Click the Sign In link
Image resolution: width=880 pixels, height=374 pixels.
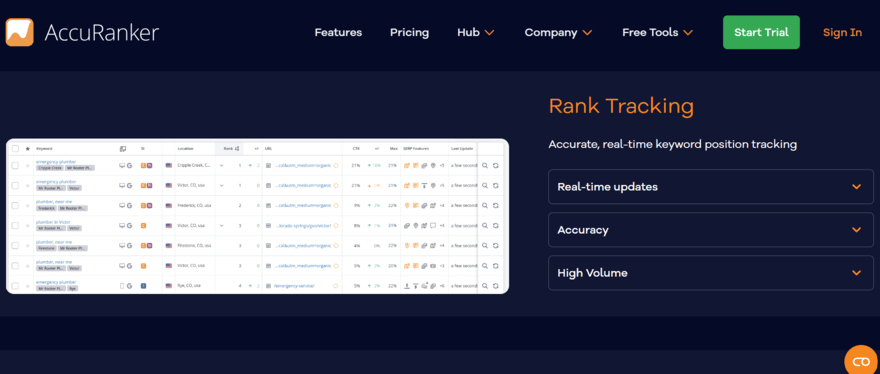click(842, 33)
